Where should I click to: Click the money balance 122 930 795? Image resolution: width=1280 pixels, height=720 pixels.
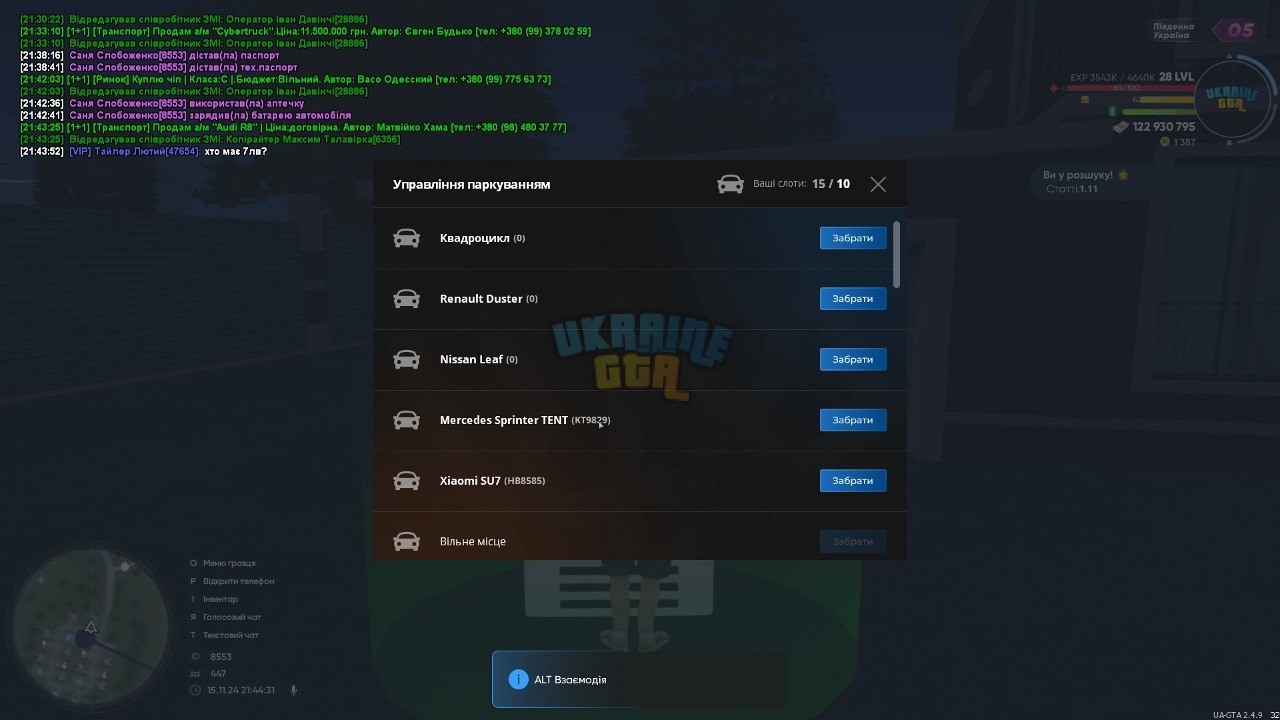tap(1164, 127)
